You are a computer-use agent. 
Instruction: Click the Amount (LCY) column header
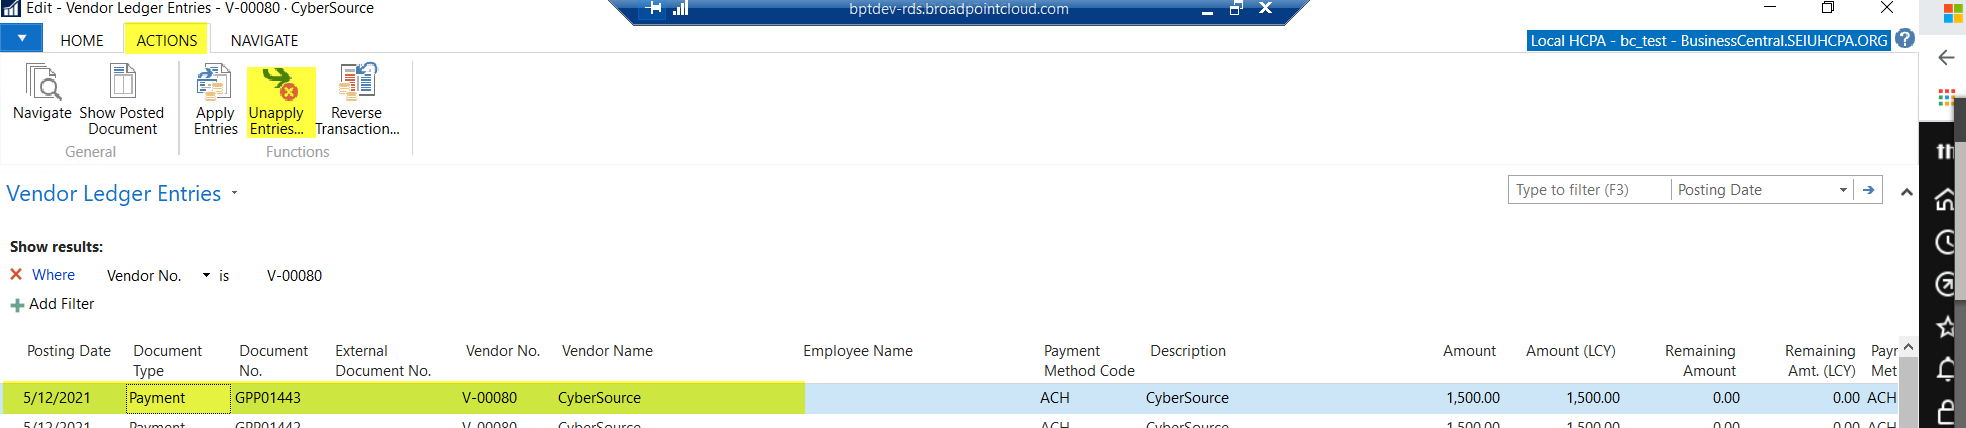[1570, 351]
